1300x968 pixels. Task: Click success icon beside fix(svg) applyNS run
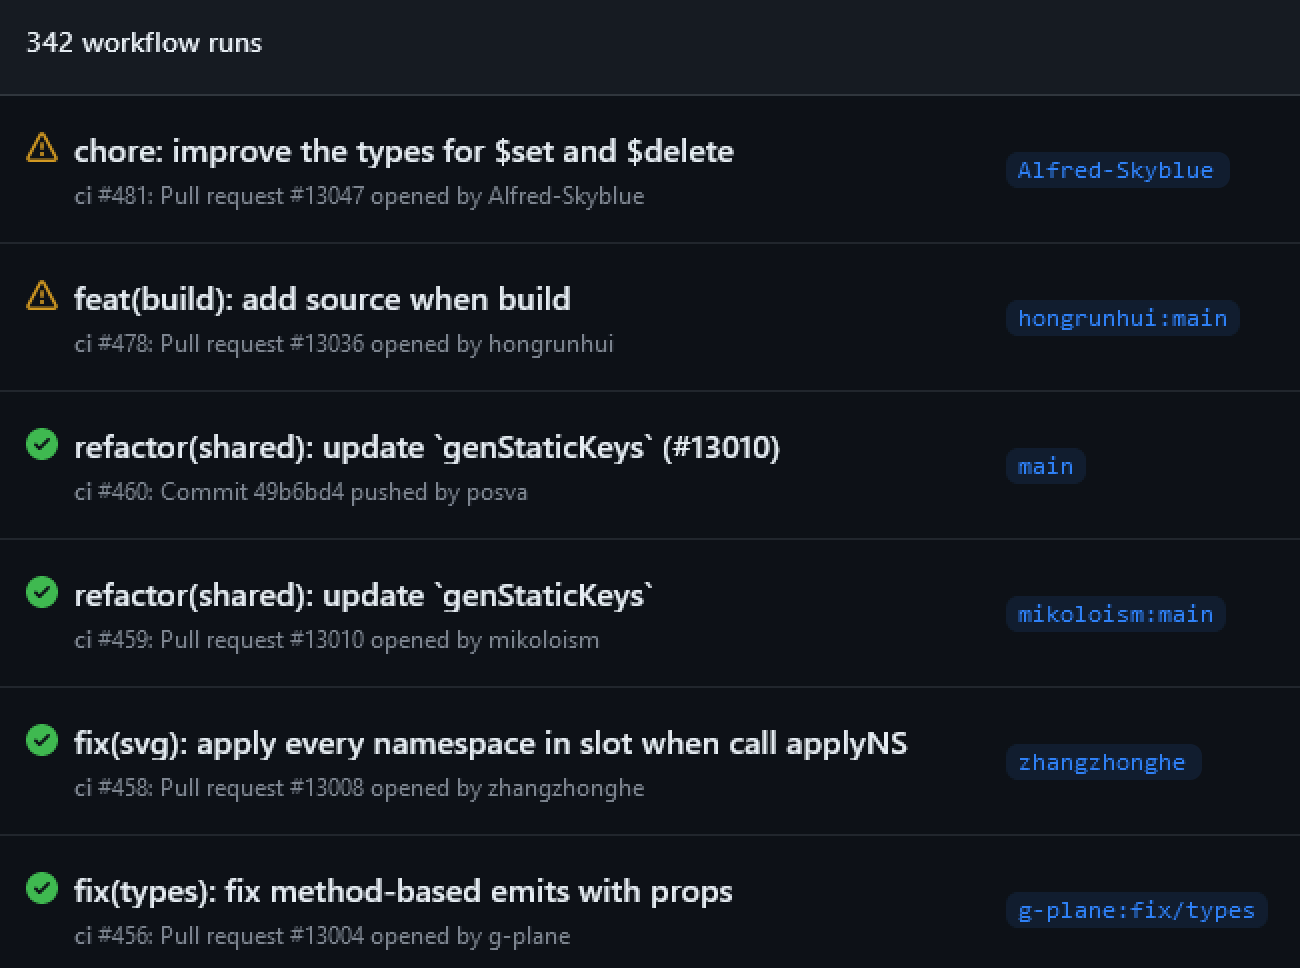click(42, 740)
